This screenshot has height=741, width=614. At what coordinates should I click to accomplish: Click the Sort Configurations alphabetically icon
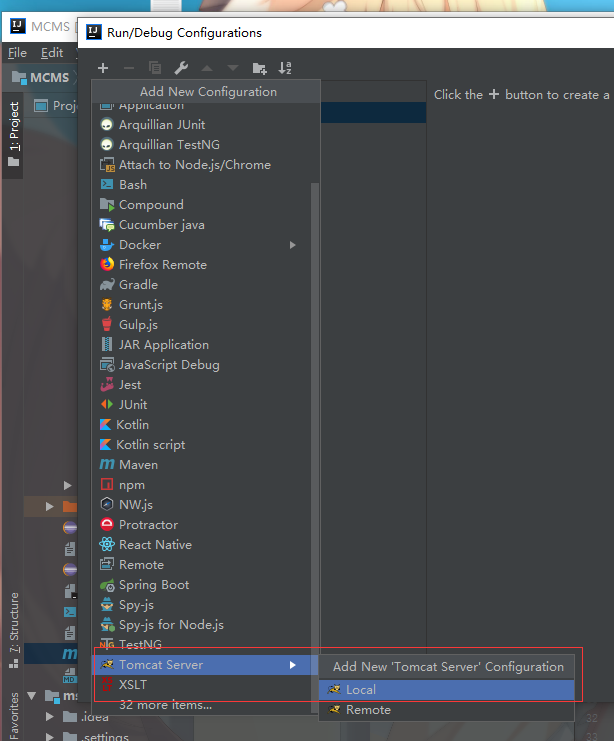pos(285,68)
